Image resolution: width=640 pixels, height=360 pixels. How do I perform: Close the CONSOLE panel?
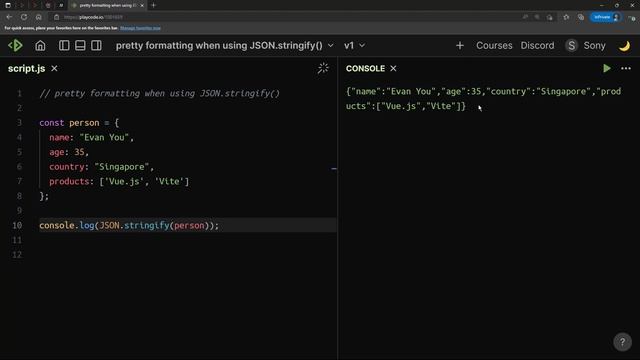coord(393,68)
